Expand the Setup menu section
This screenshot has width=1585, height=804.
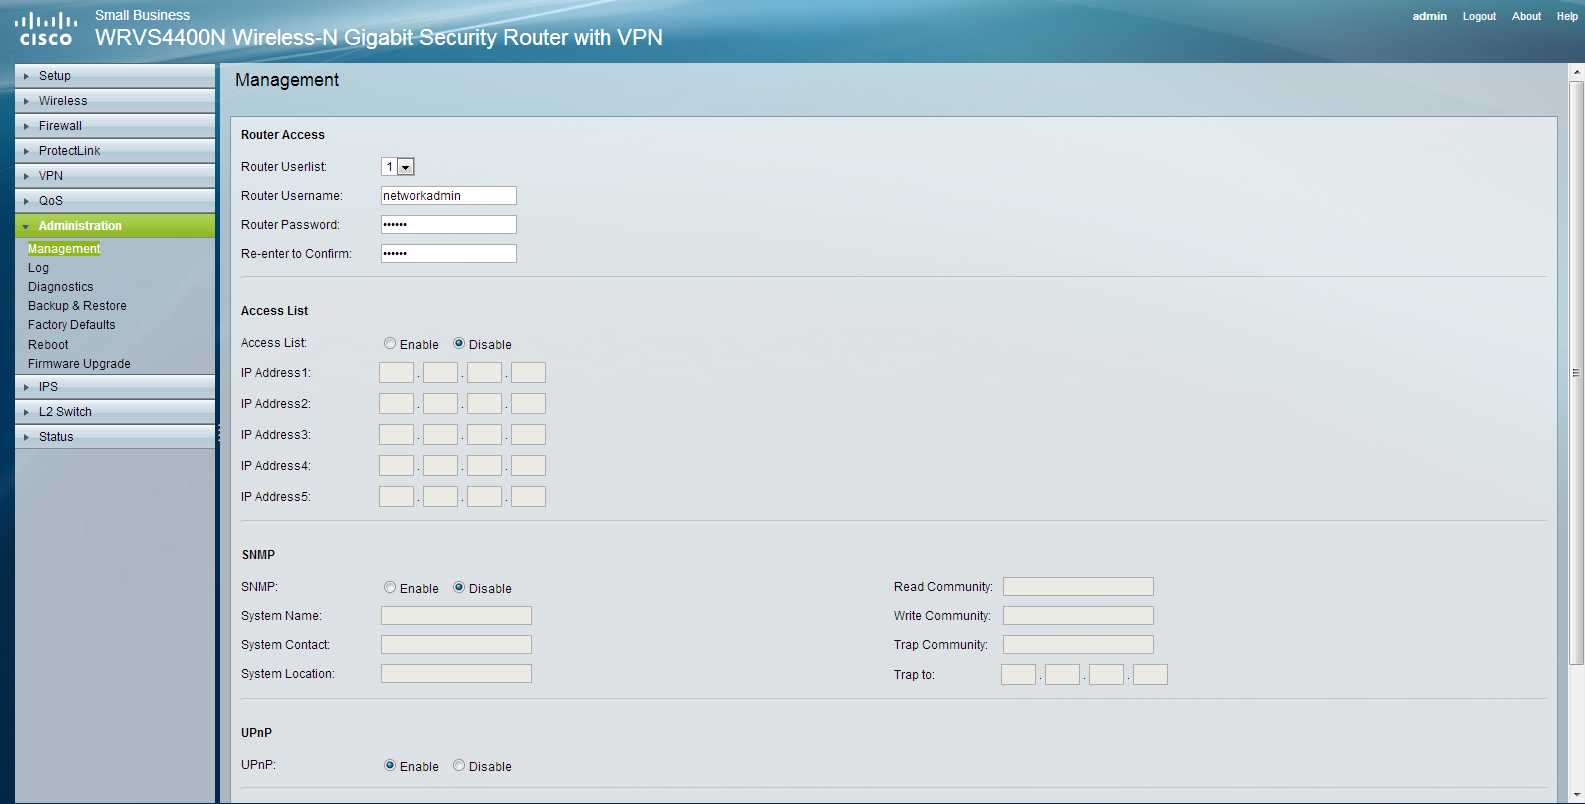pyautogui.click(x=115, y=76)
